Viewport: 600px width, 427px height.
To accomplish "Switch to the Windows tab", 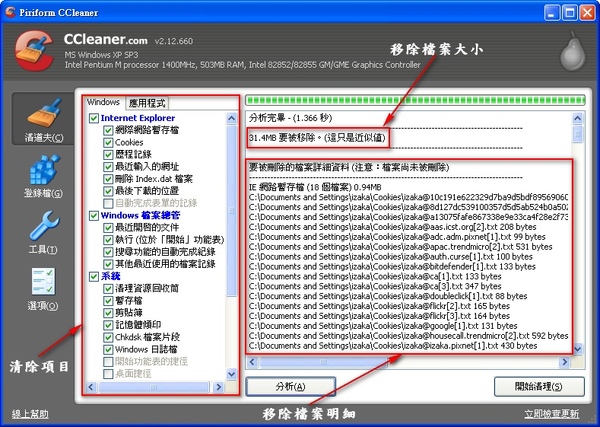I will [x=103, y=102].
